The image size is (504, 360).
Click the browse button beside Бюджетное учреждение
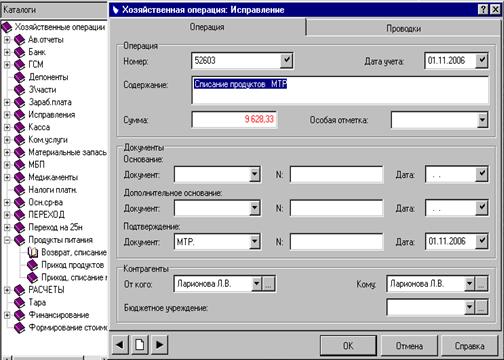click(x=481, y=307)
